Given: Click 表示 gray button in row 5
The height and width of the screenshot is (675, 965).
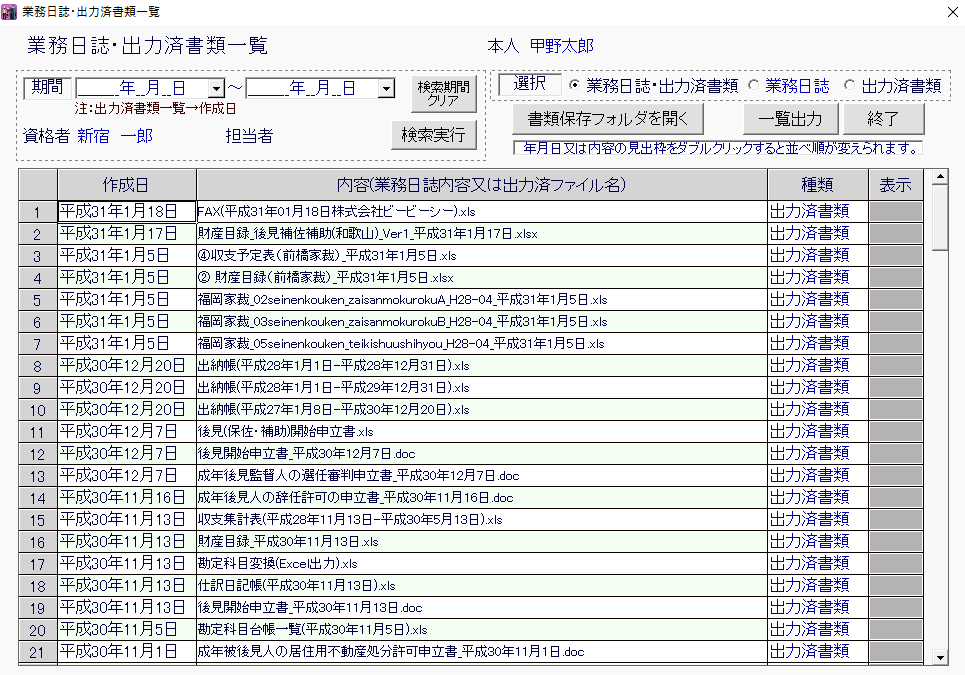Looking at the screenshot, I should pyautogui.click(x=895, y=299).
